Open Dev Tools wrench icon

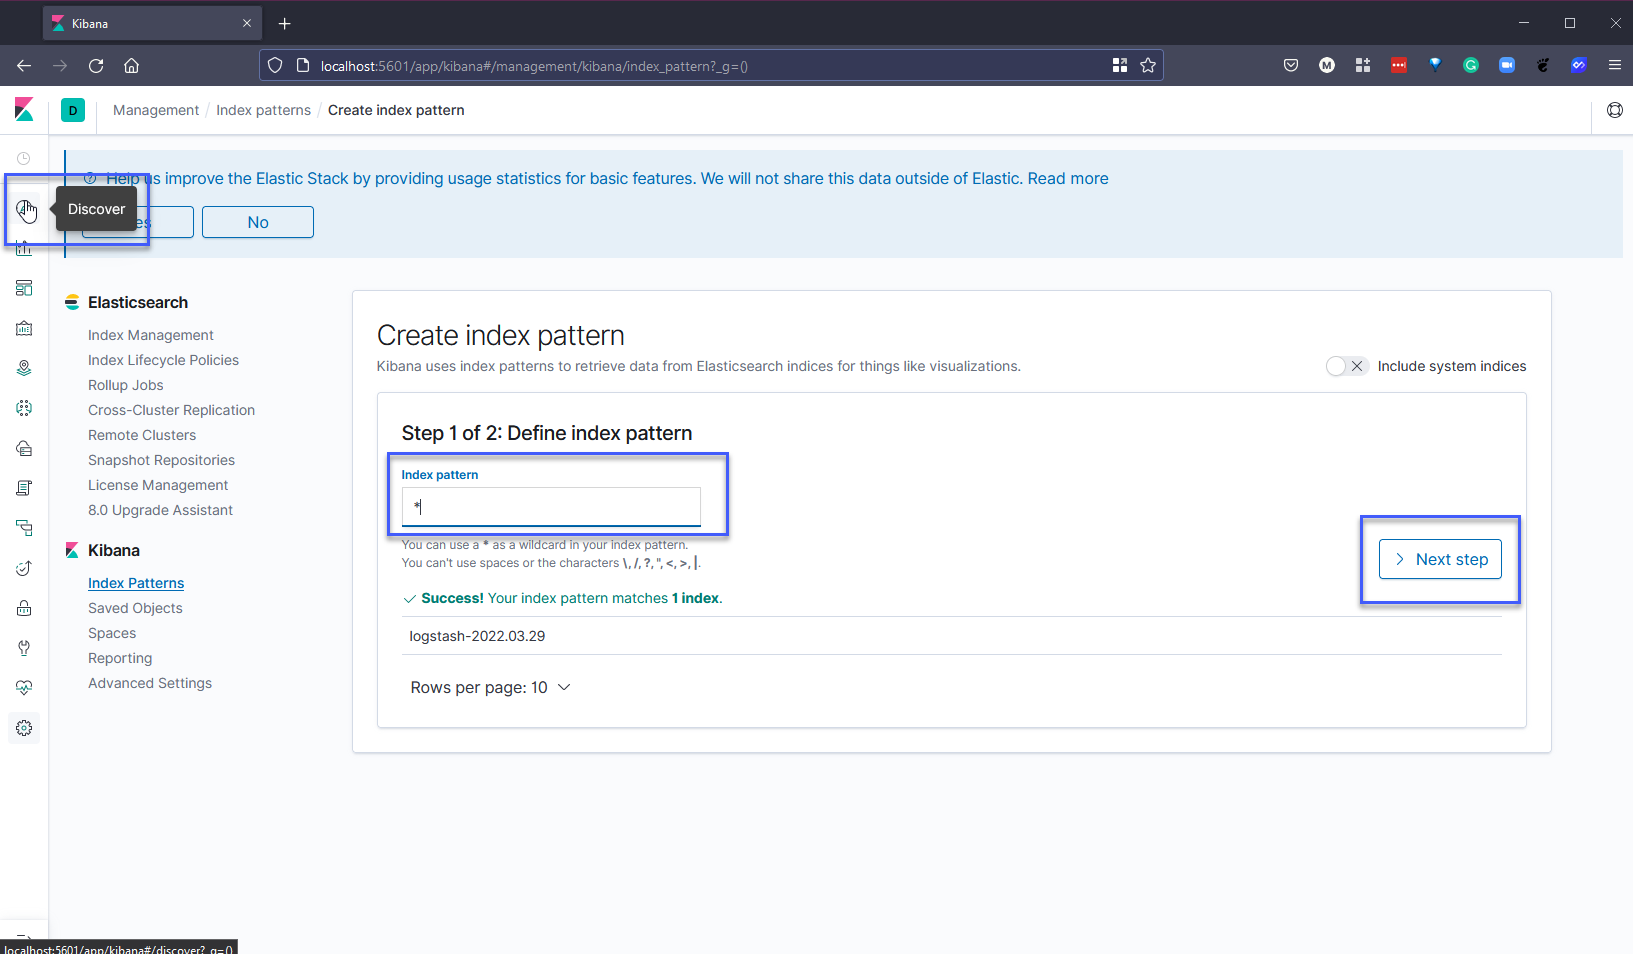pos(24,648)
